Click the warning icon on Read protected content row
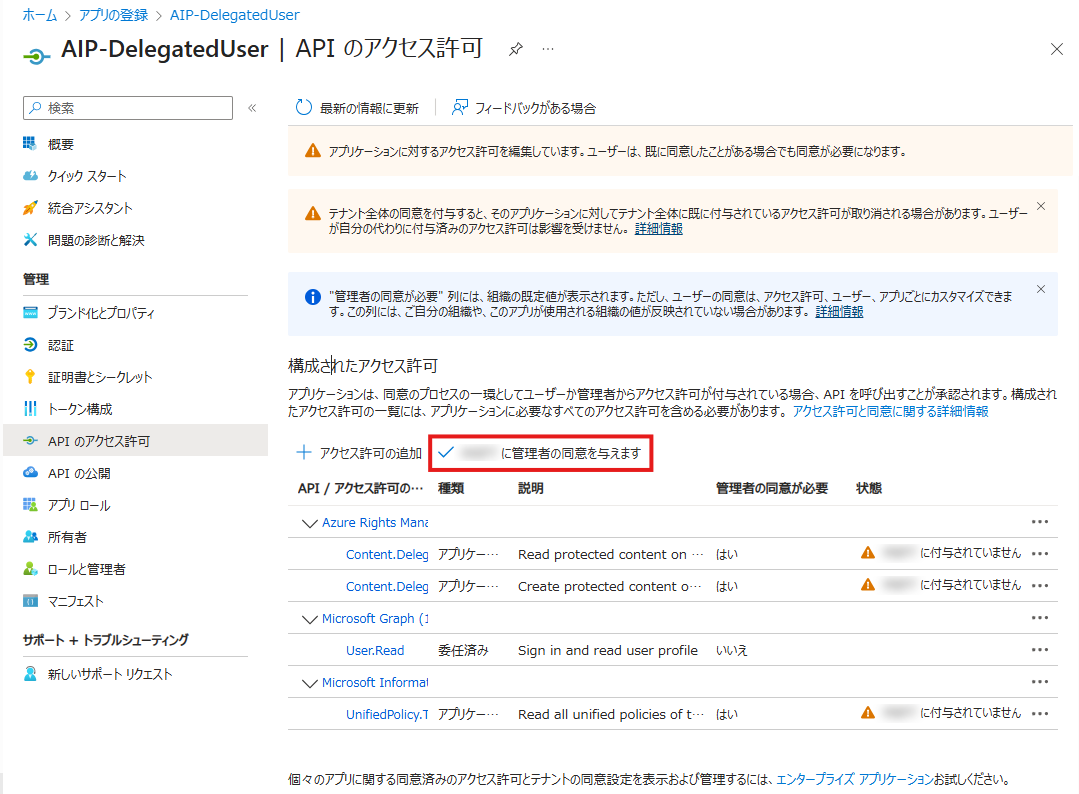This screenshot has height=794, width=1079. (868, 552)
